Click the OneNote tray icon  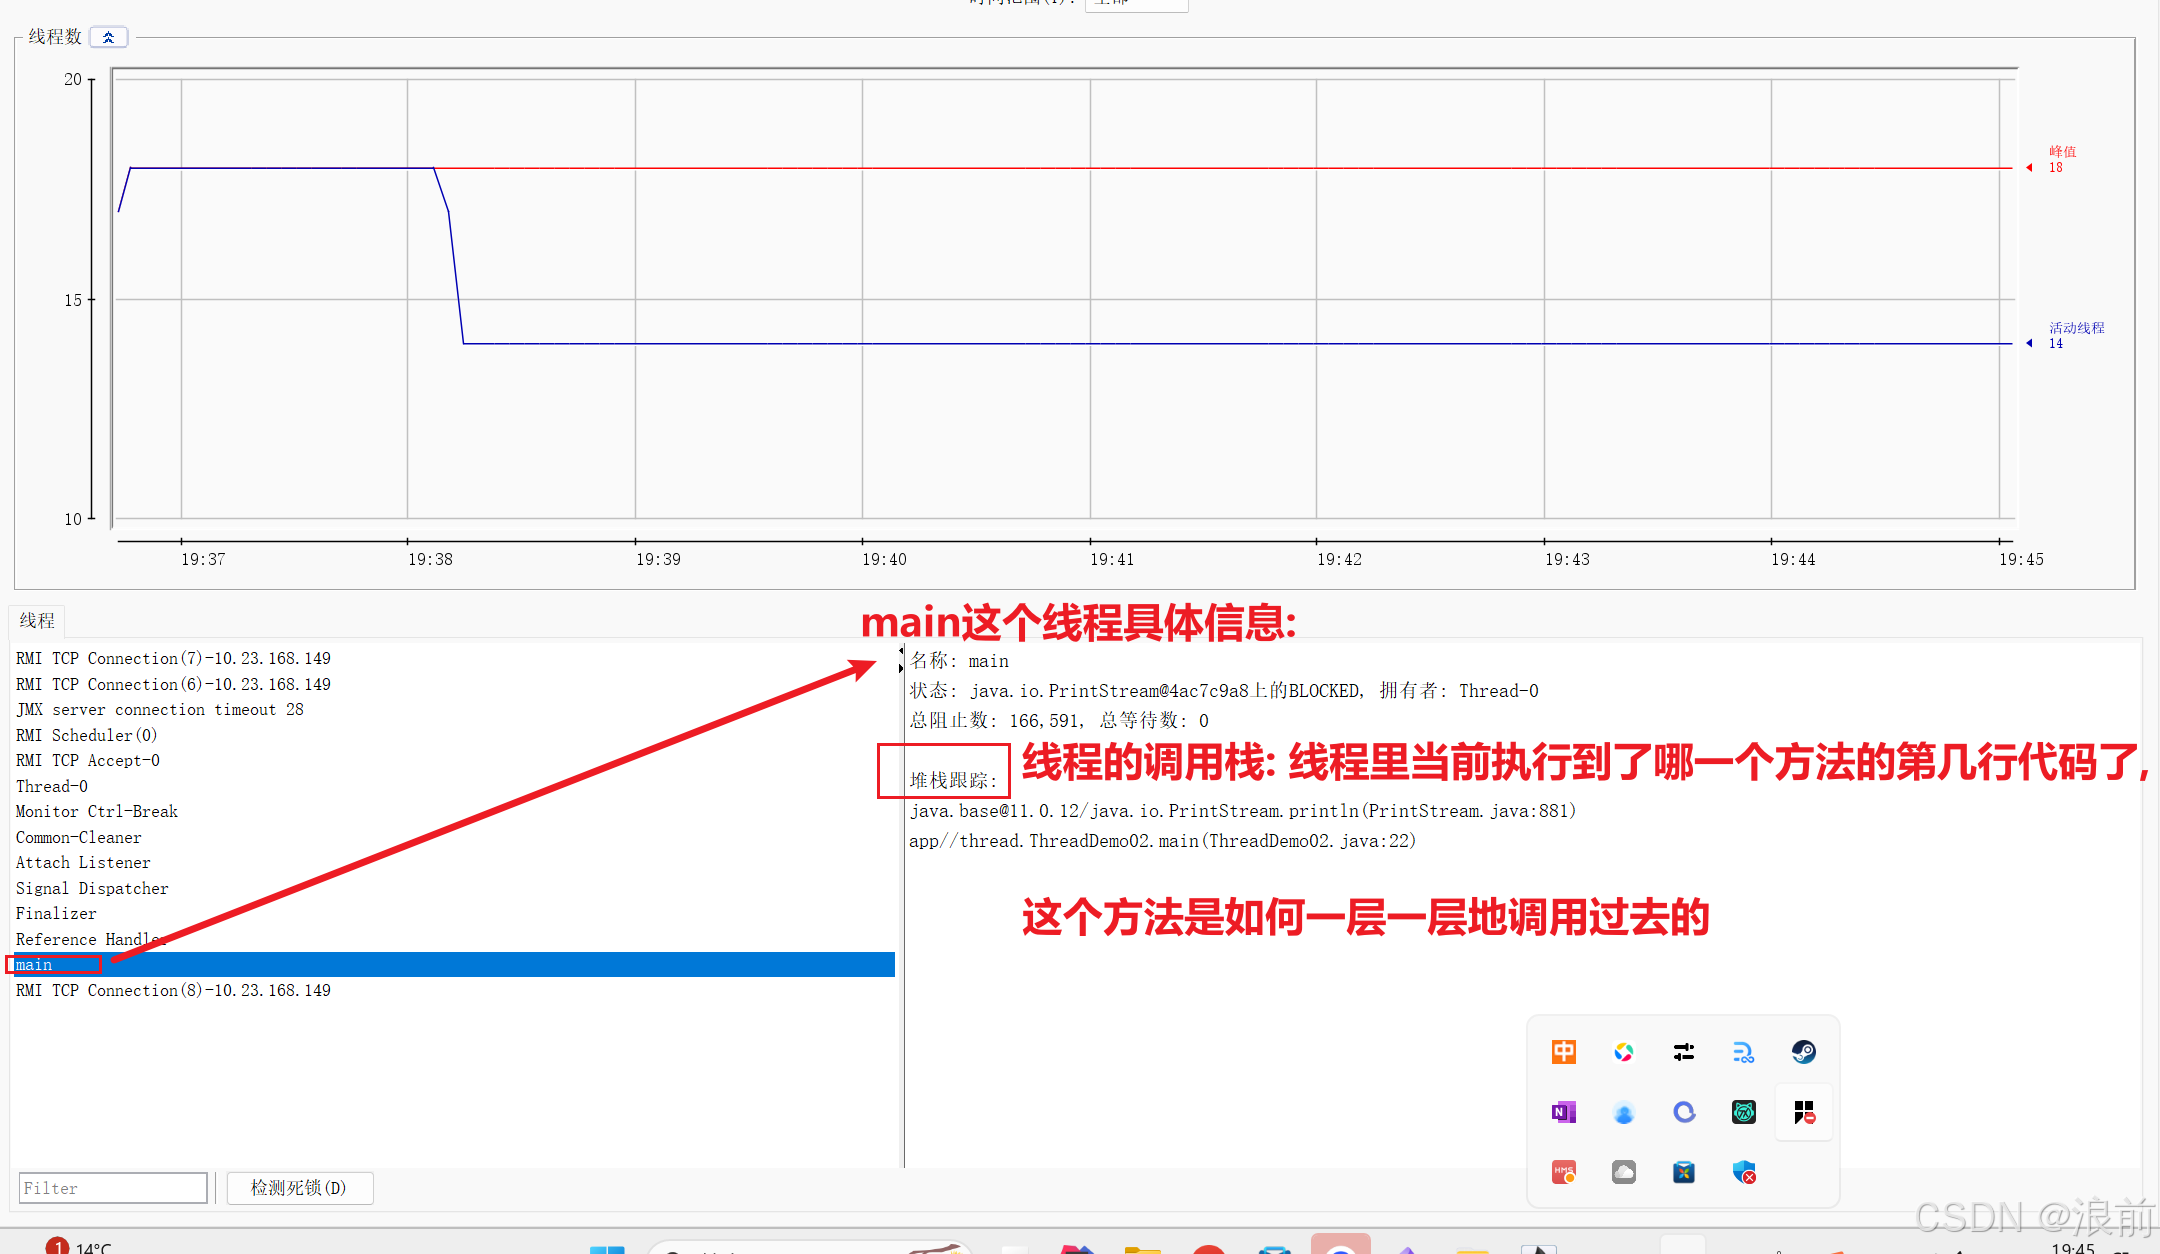click(1563, 1112)
